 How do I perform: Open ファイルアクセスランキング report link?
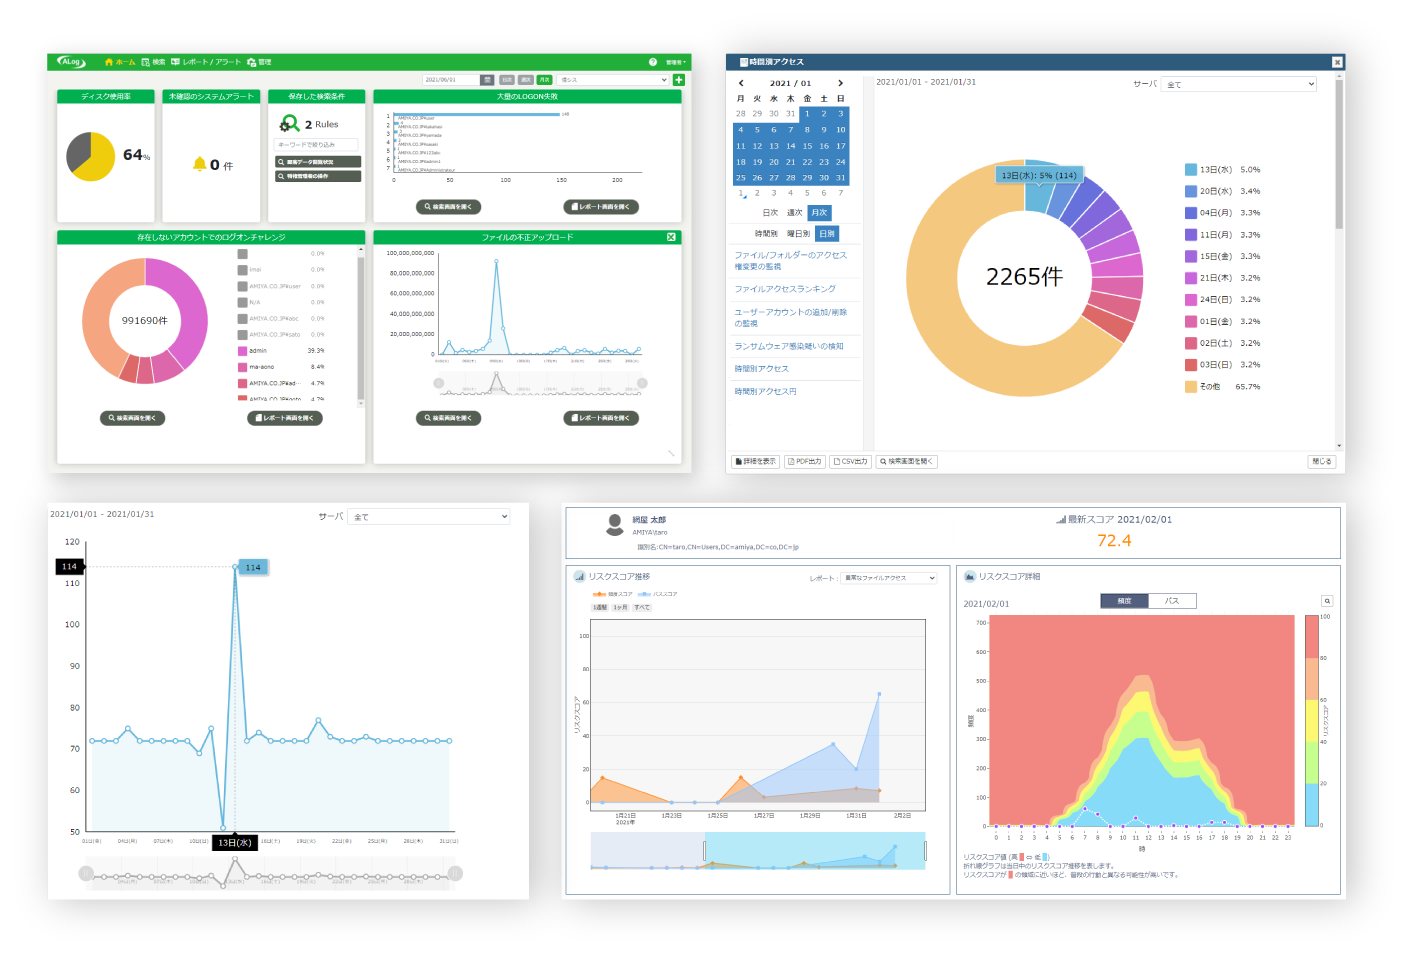pos(785,289)
